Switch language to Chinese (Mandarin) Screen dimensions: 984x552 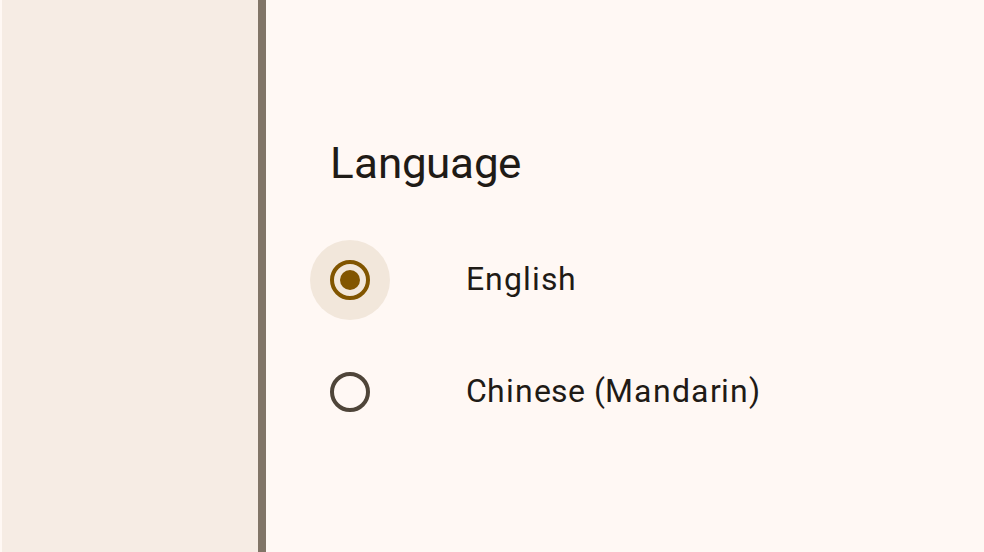tap(350, 392)
